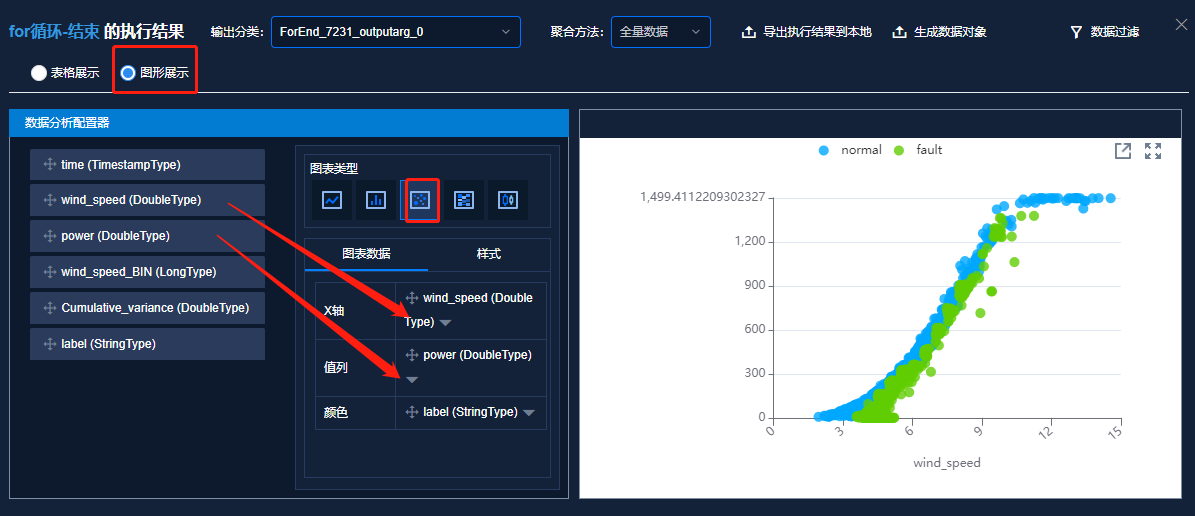Image resolution: width=1195 pixels, height=516 pixels.
Task: Click the export results upload icon
Action: click(x=749, y=32)
